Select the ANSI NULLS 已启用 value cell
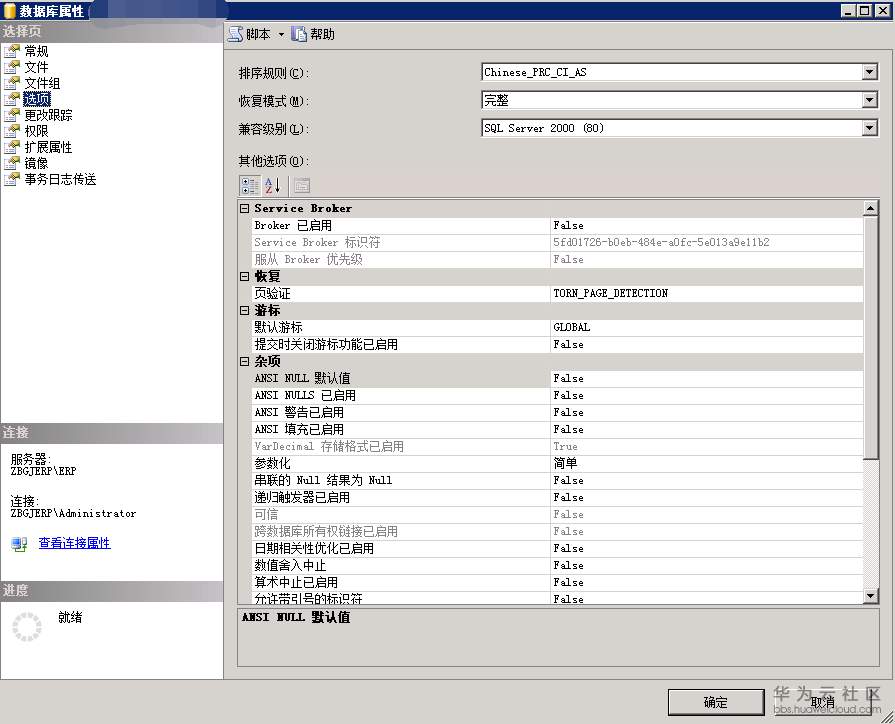 (x=707, y=395)
